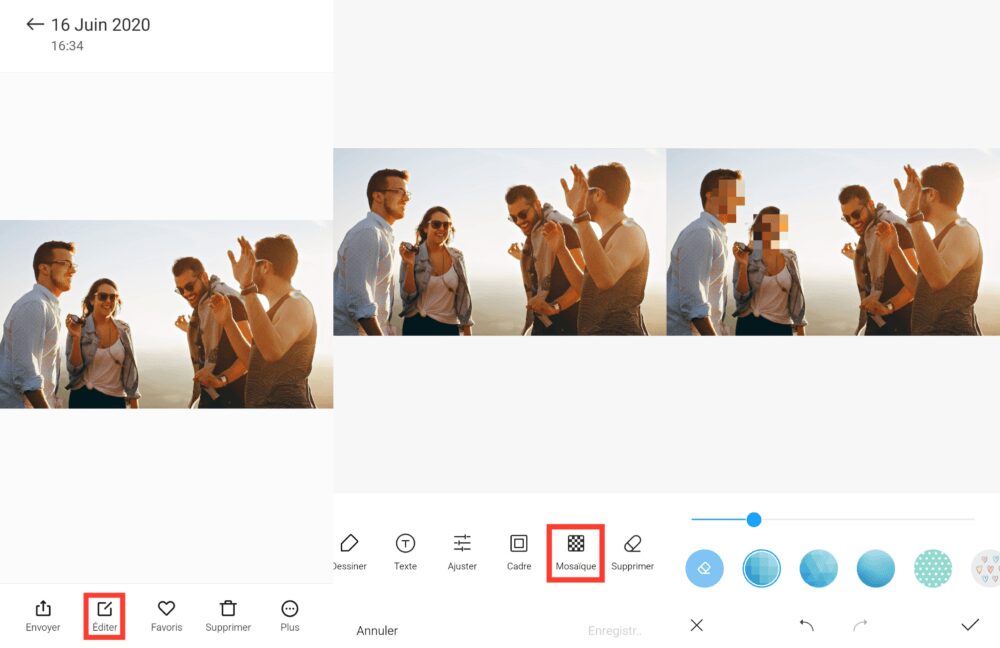1000x648 pixels.
Task: Expand more mosaic styles on the right
Action: (x=984, y=567)
